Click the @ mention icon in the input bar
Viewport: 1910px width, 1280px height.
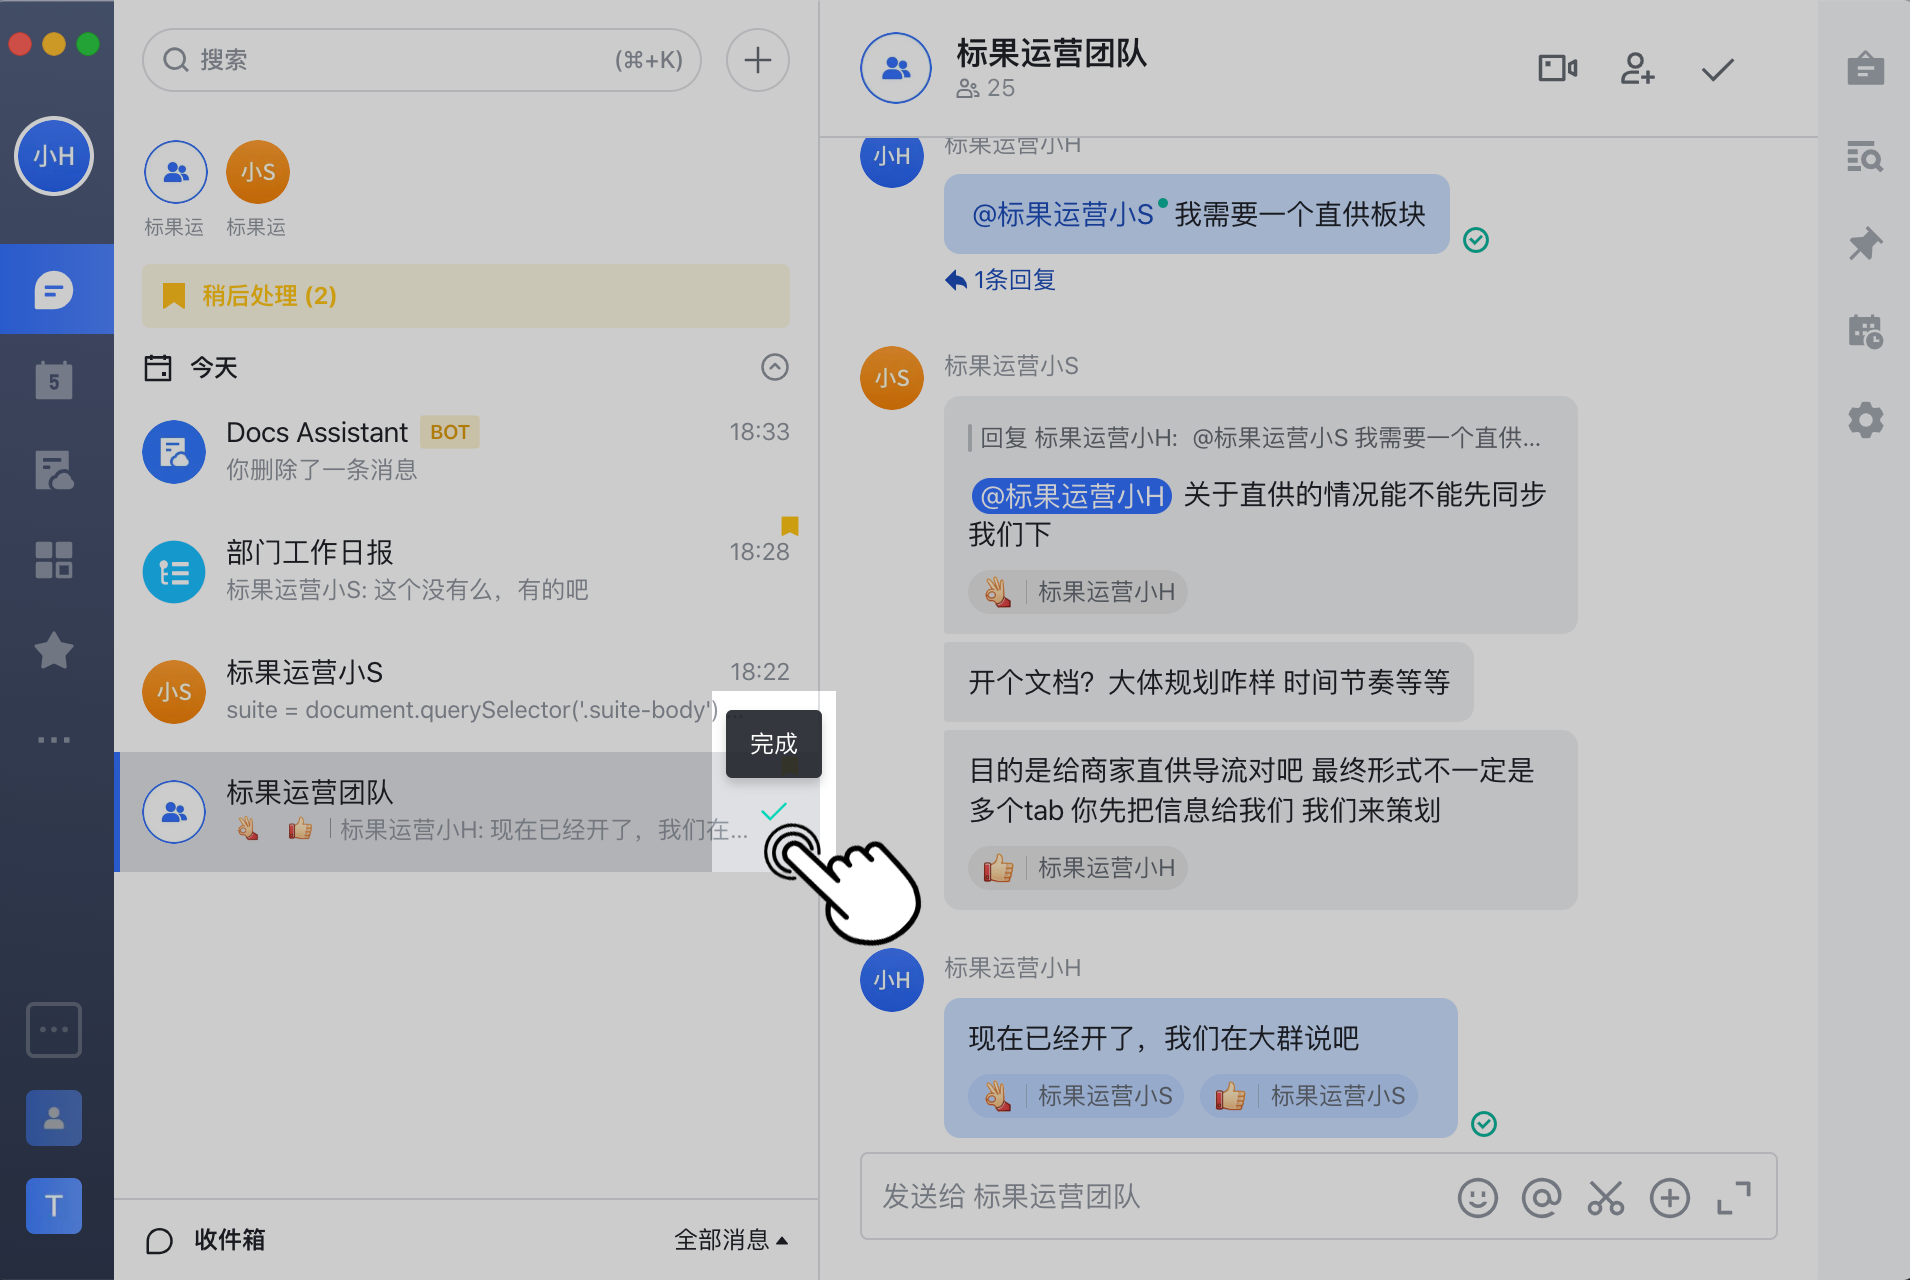point(1542,1197)
